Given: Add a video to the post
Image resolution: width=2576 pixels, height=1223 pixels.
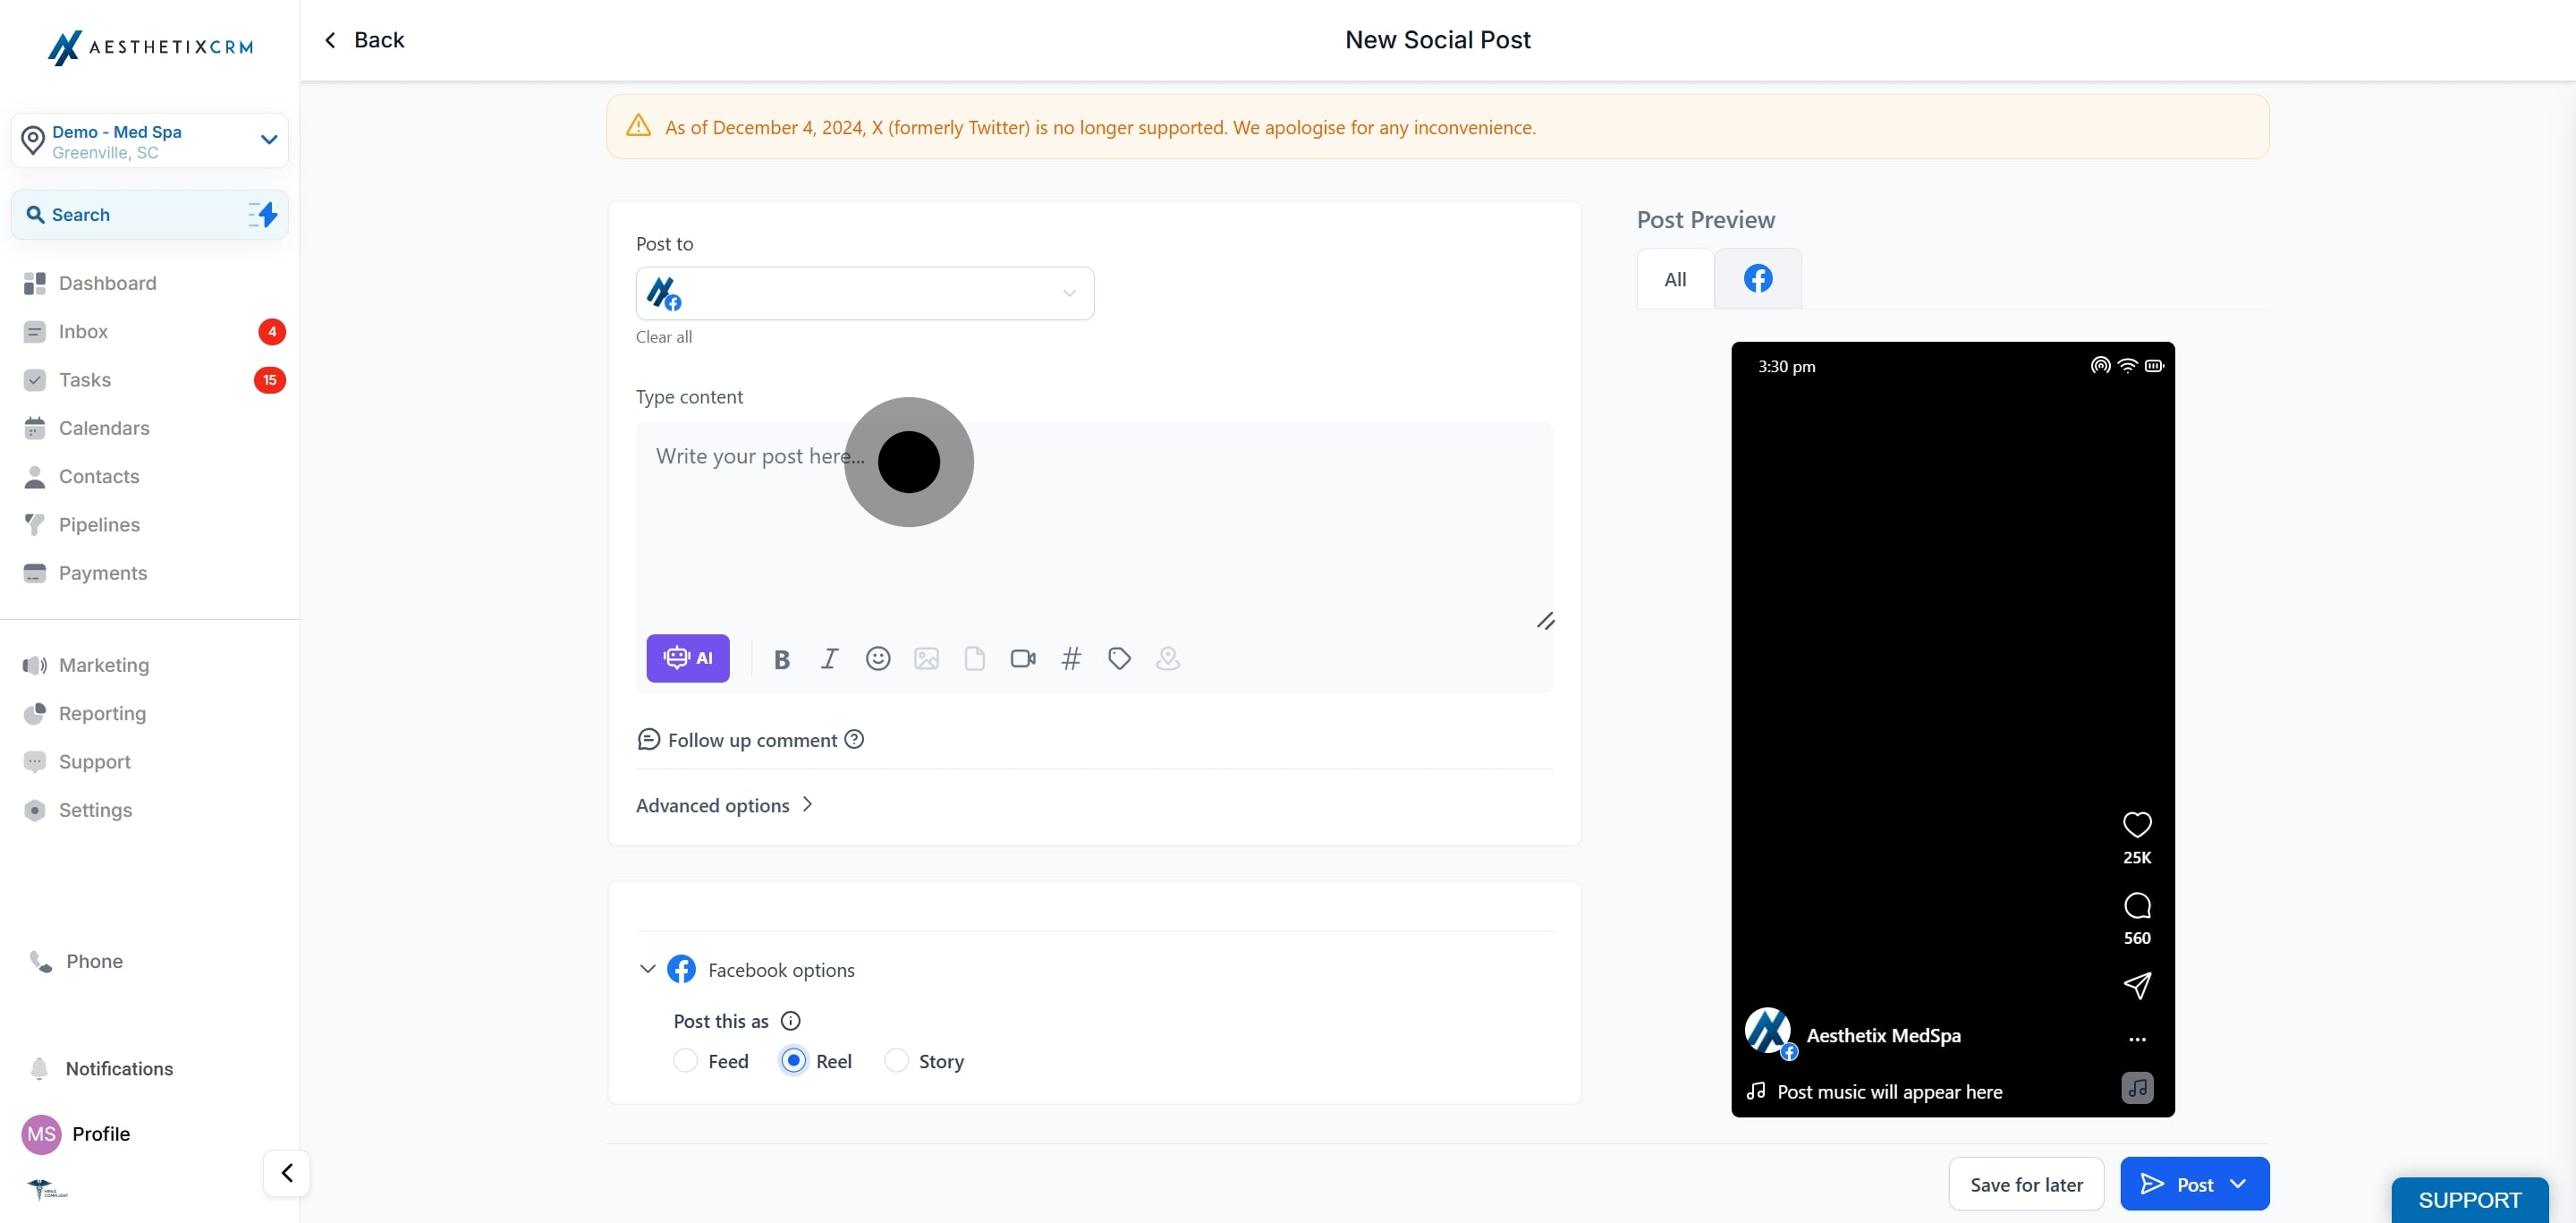Looking at the screenshot, I should coord(1022,659).
